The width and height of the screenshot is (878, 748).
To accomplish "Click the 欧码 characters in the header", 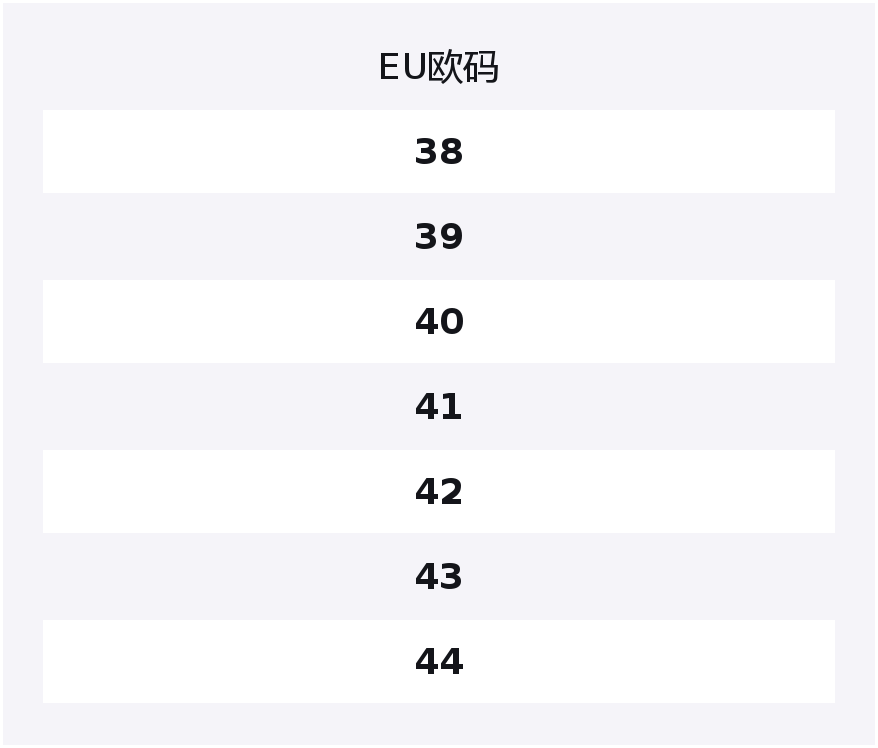I will click(x=463, y=67).
